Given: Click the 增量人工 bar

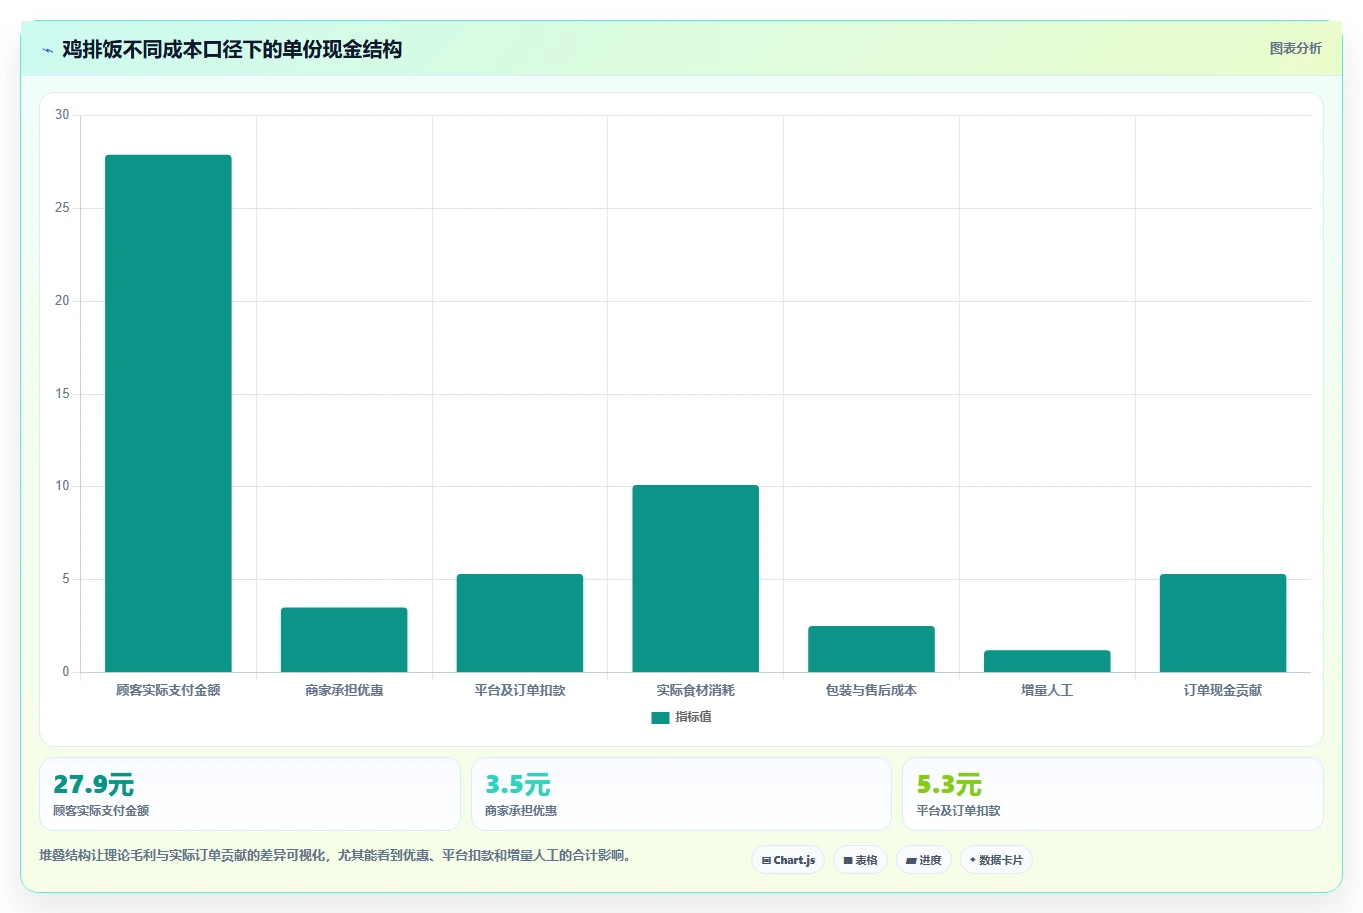Looking at the screenshot, I should (x=1047, y=661).
